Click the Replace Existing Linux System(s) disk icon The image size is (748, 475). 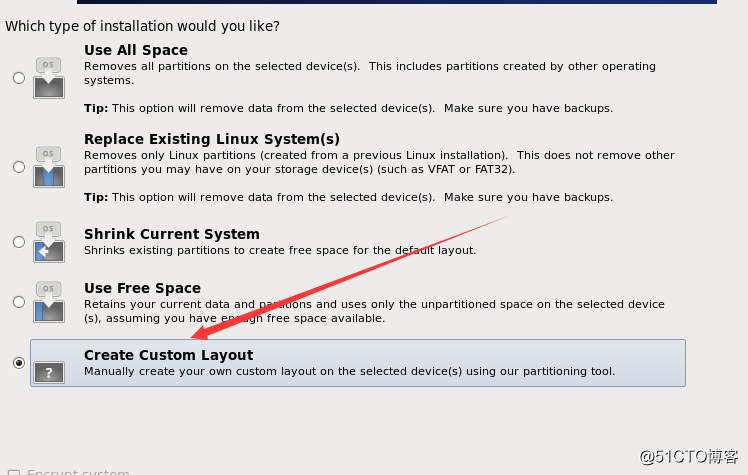tap(49, 167)
